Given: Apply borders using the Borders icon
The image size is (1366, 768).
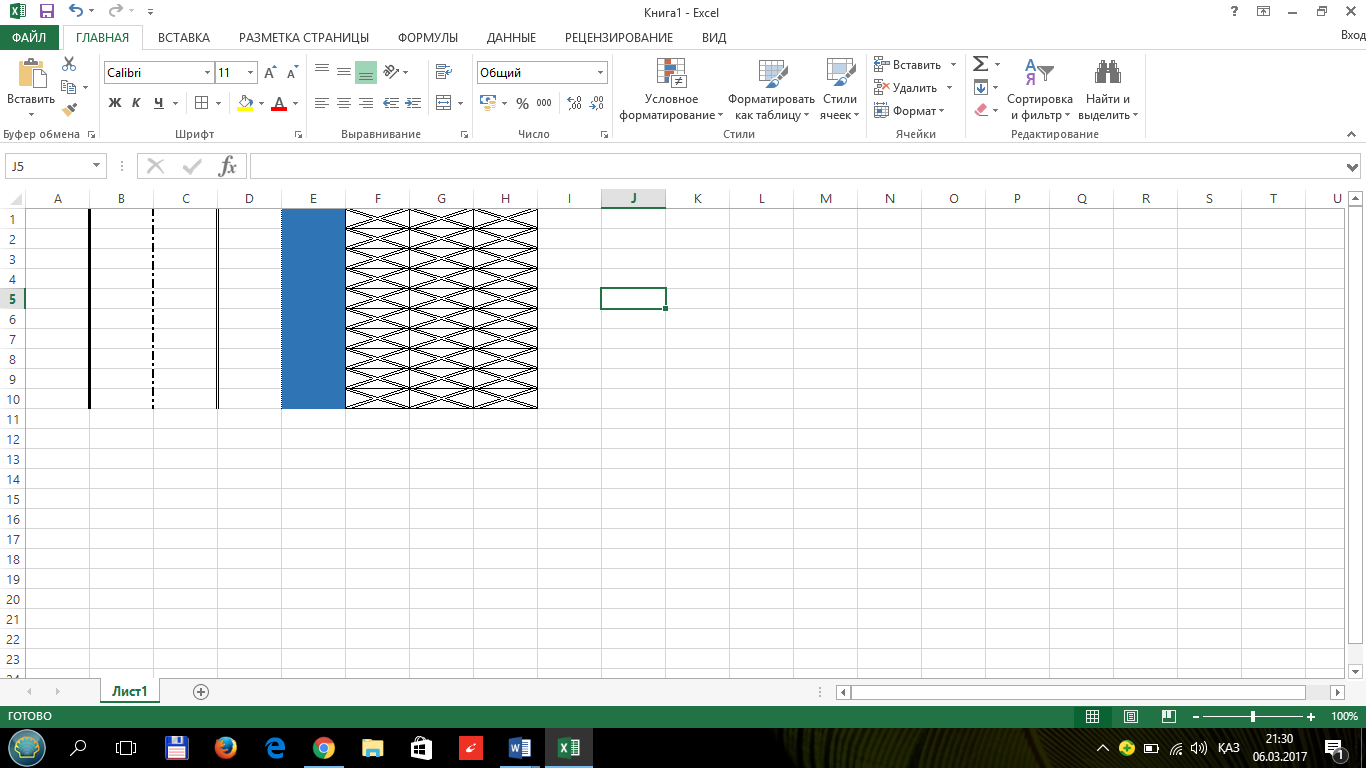Looking at the screenshot, I should (201, 103).
